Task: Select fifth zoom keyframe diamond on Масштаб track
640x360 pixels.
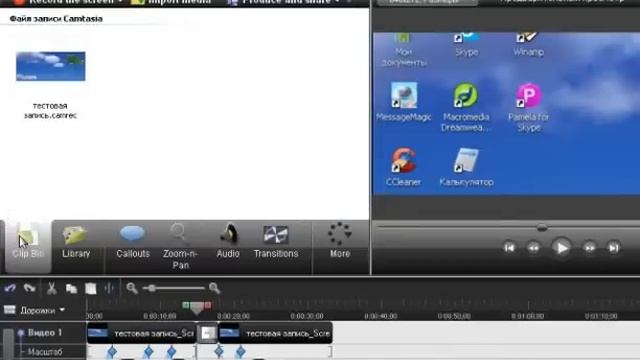Action: point(241,351)
